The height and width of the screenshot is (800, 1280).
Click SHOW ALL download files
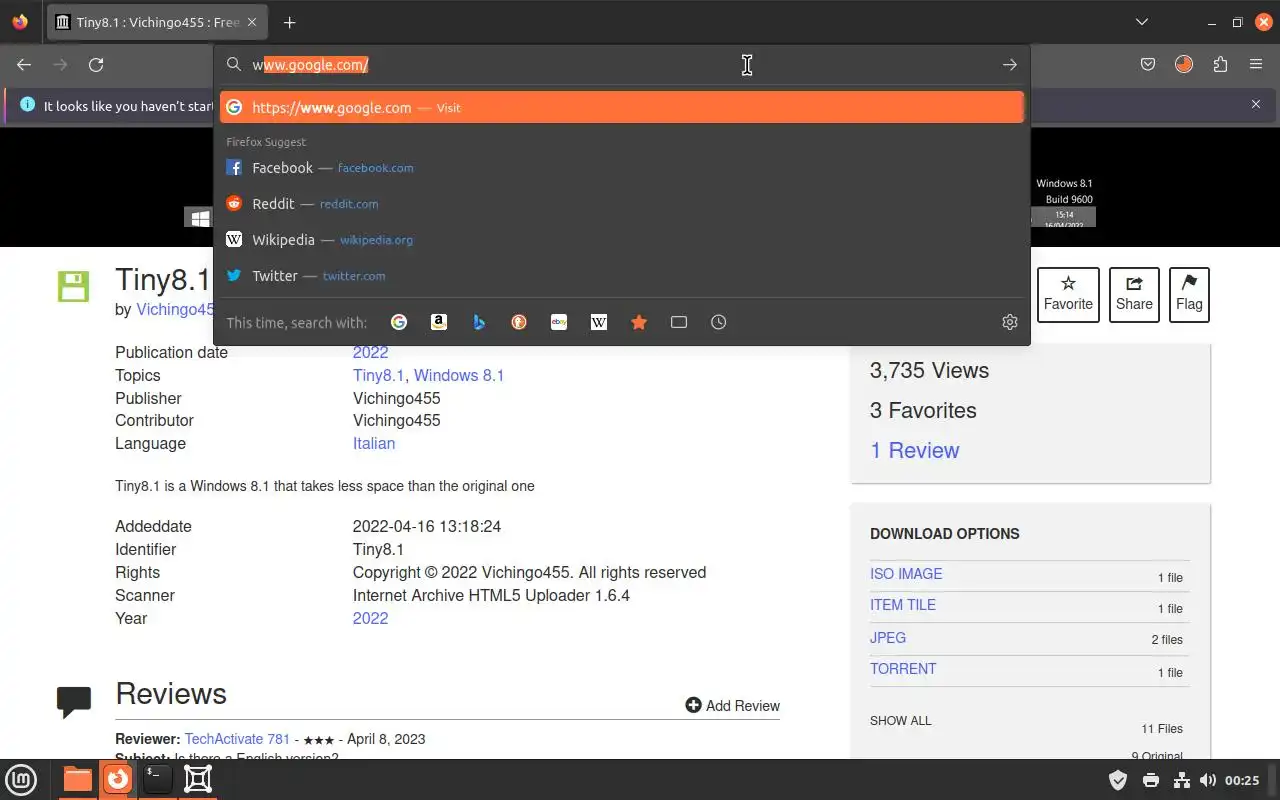900,721
